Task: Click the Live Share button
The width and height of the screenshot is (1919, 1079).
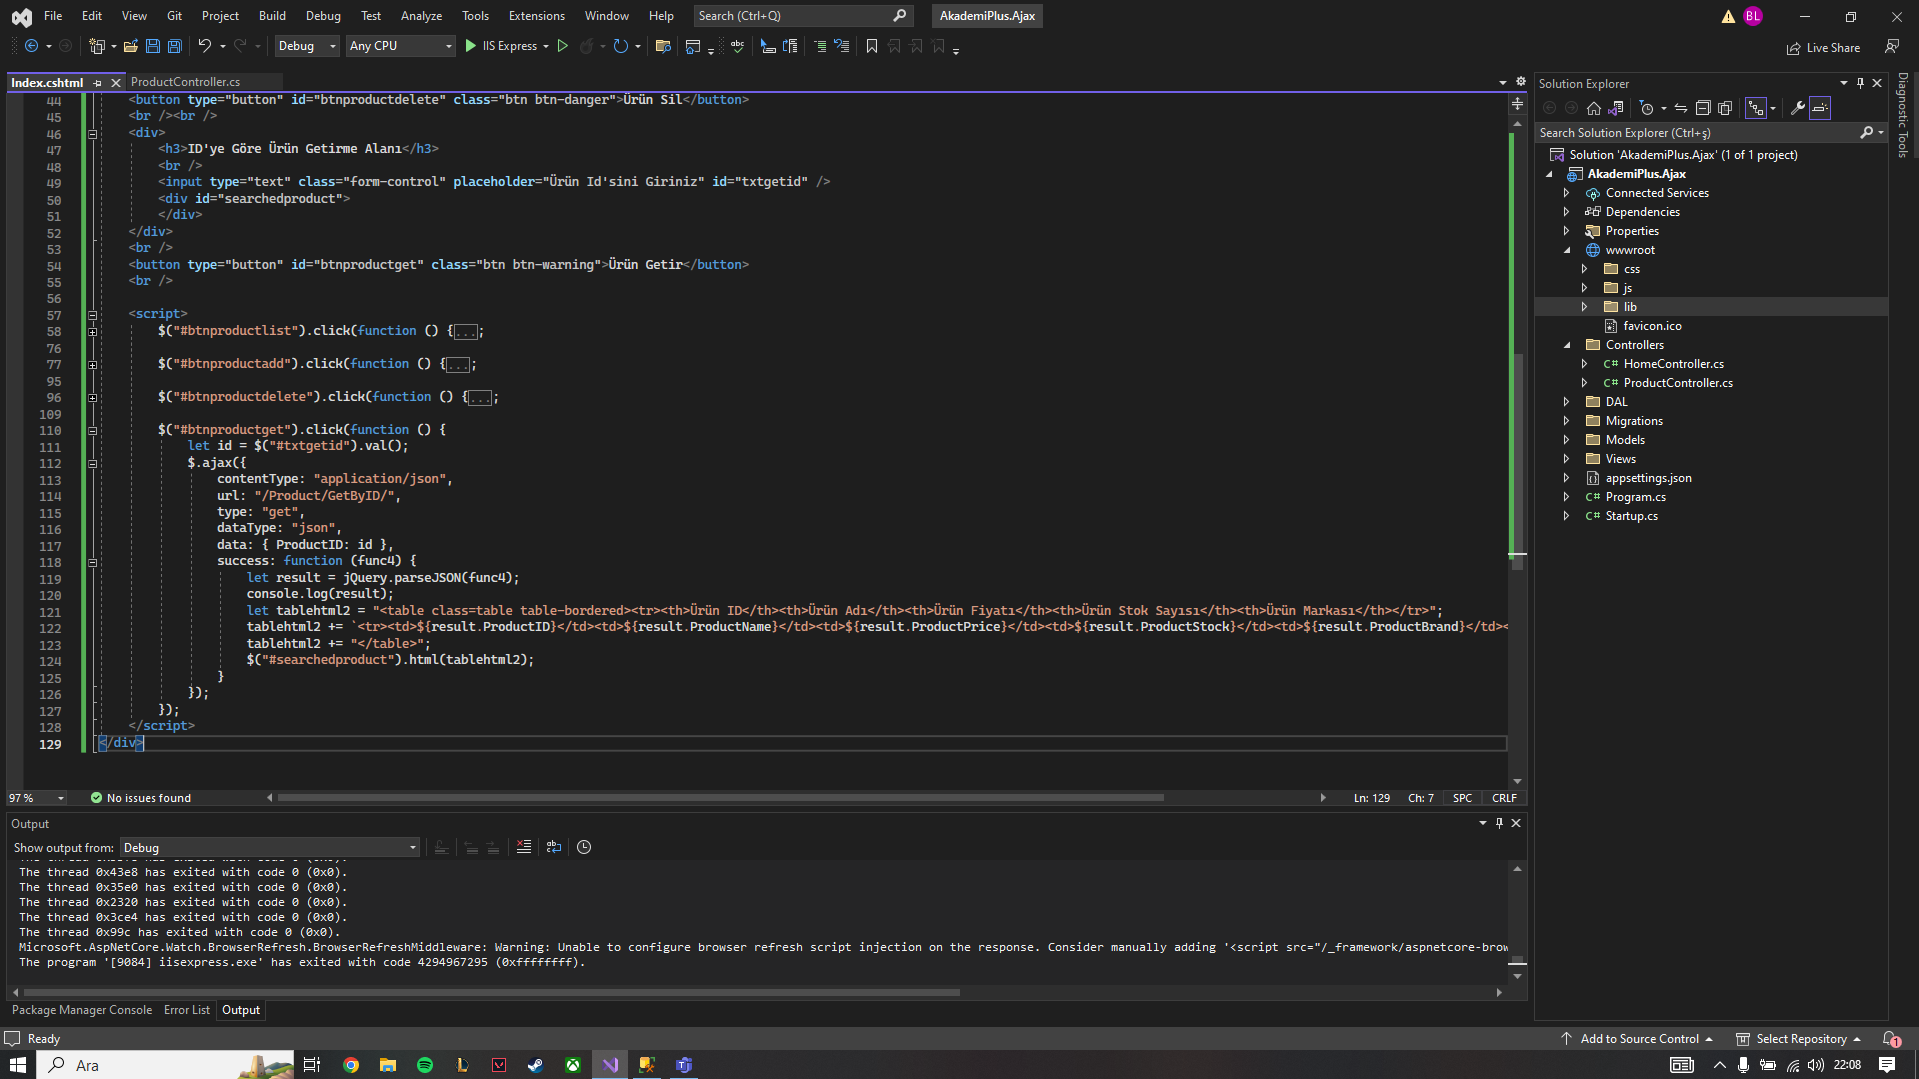Action: pos(1824,47)
